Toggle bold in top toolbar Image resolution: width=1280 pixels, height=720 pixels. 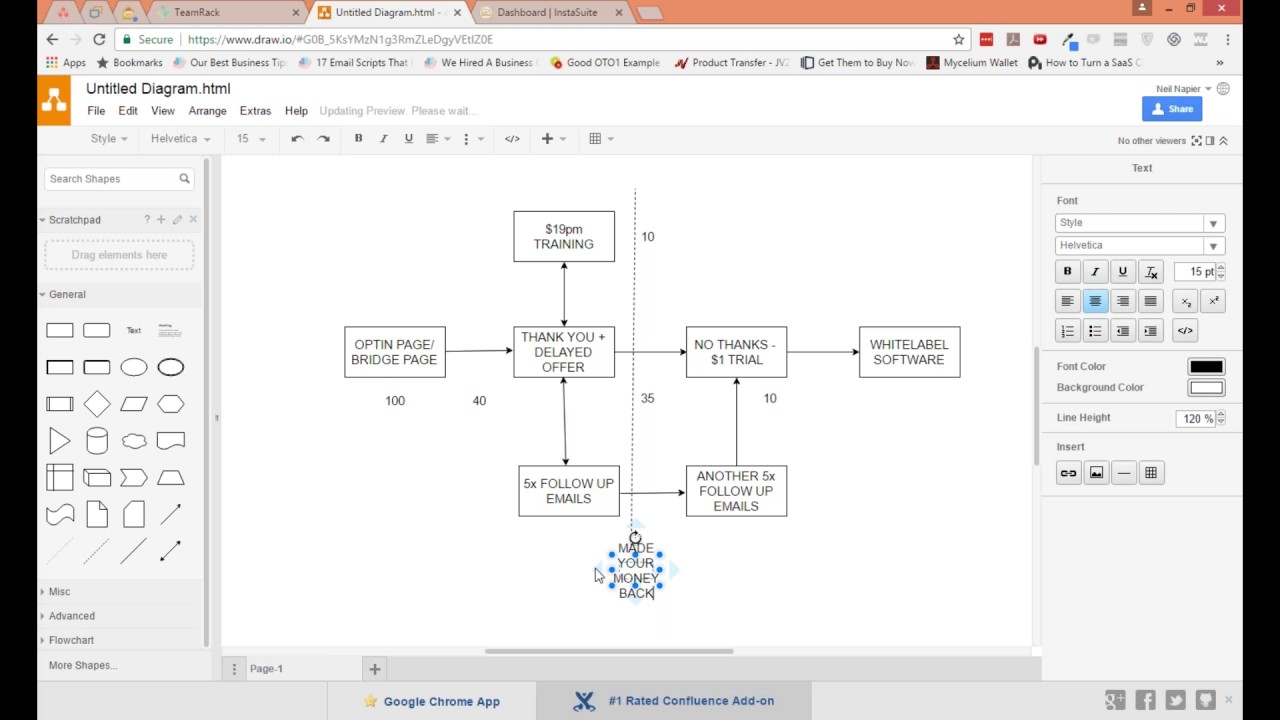tap(358, 139)
